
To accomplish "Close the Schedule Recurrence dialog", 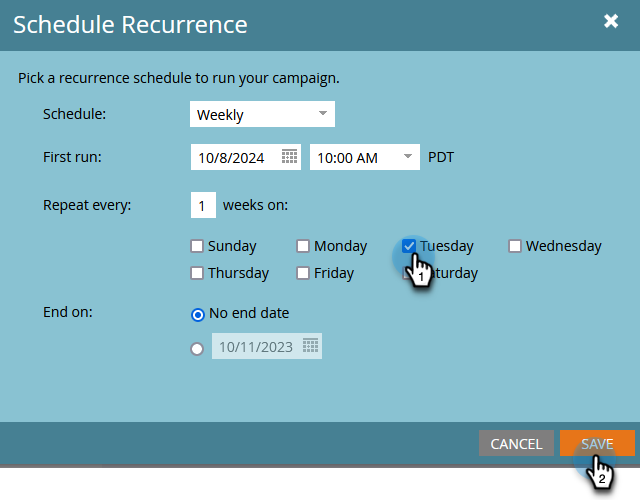I will pos(611,21).
